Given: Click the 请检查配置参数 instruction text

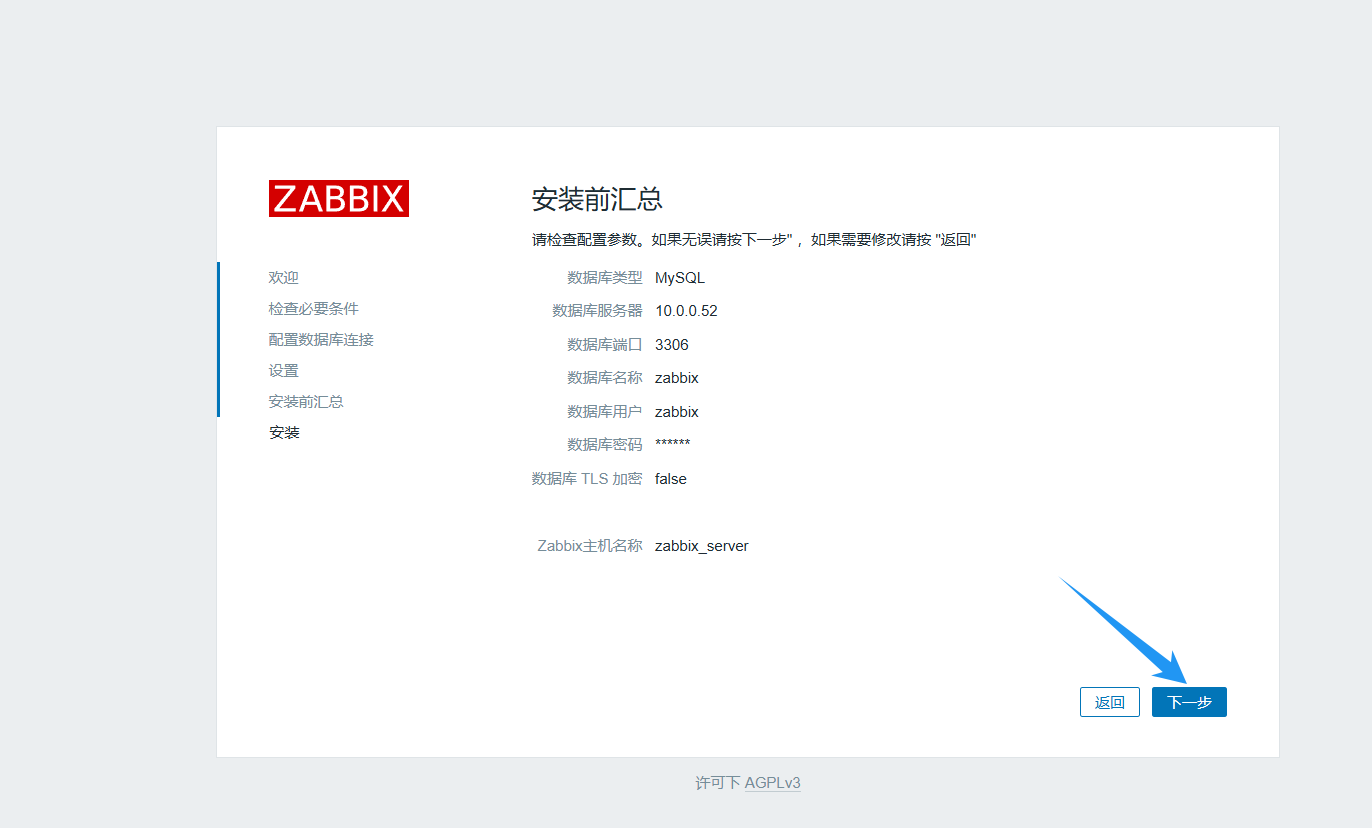Looking at the screenshot, I should (754, 240).
